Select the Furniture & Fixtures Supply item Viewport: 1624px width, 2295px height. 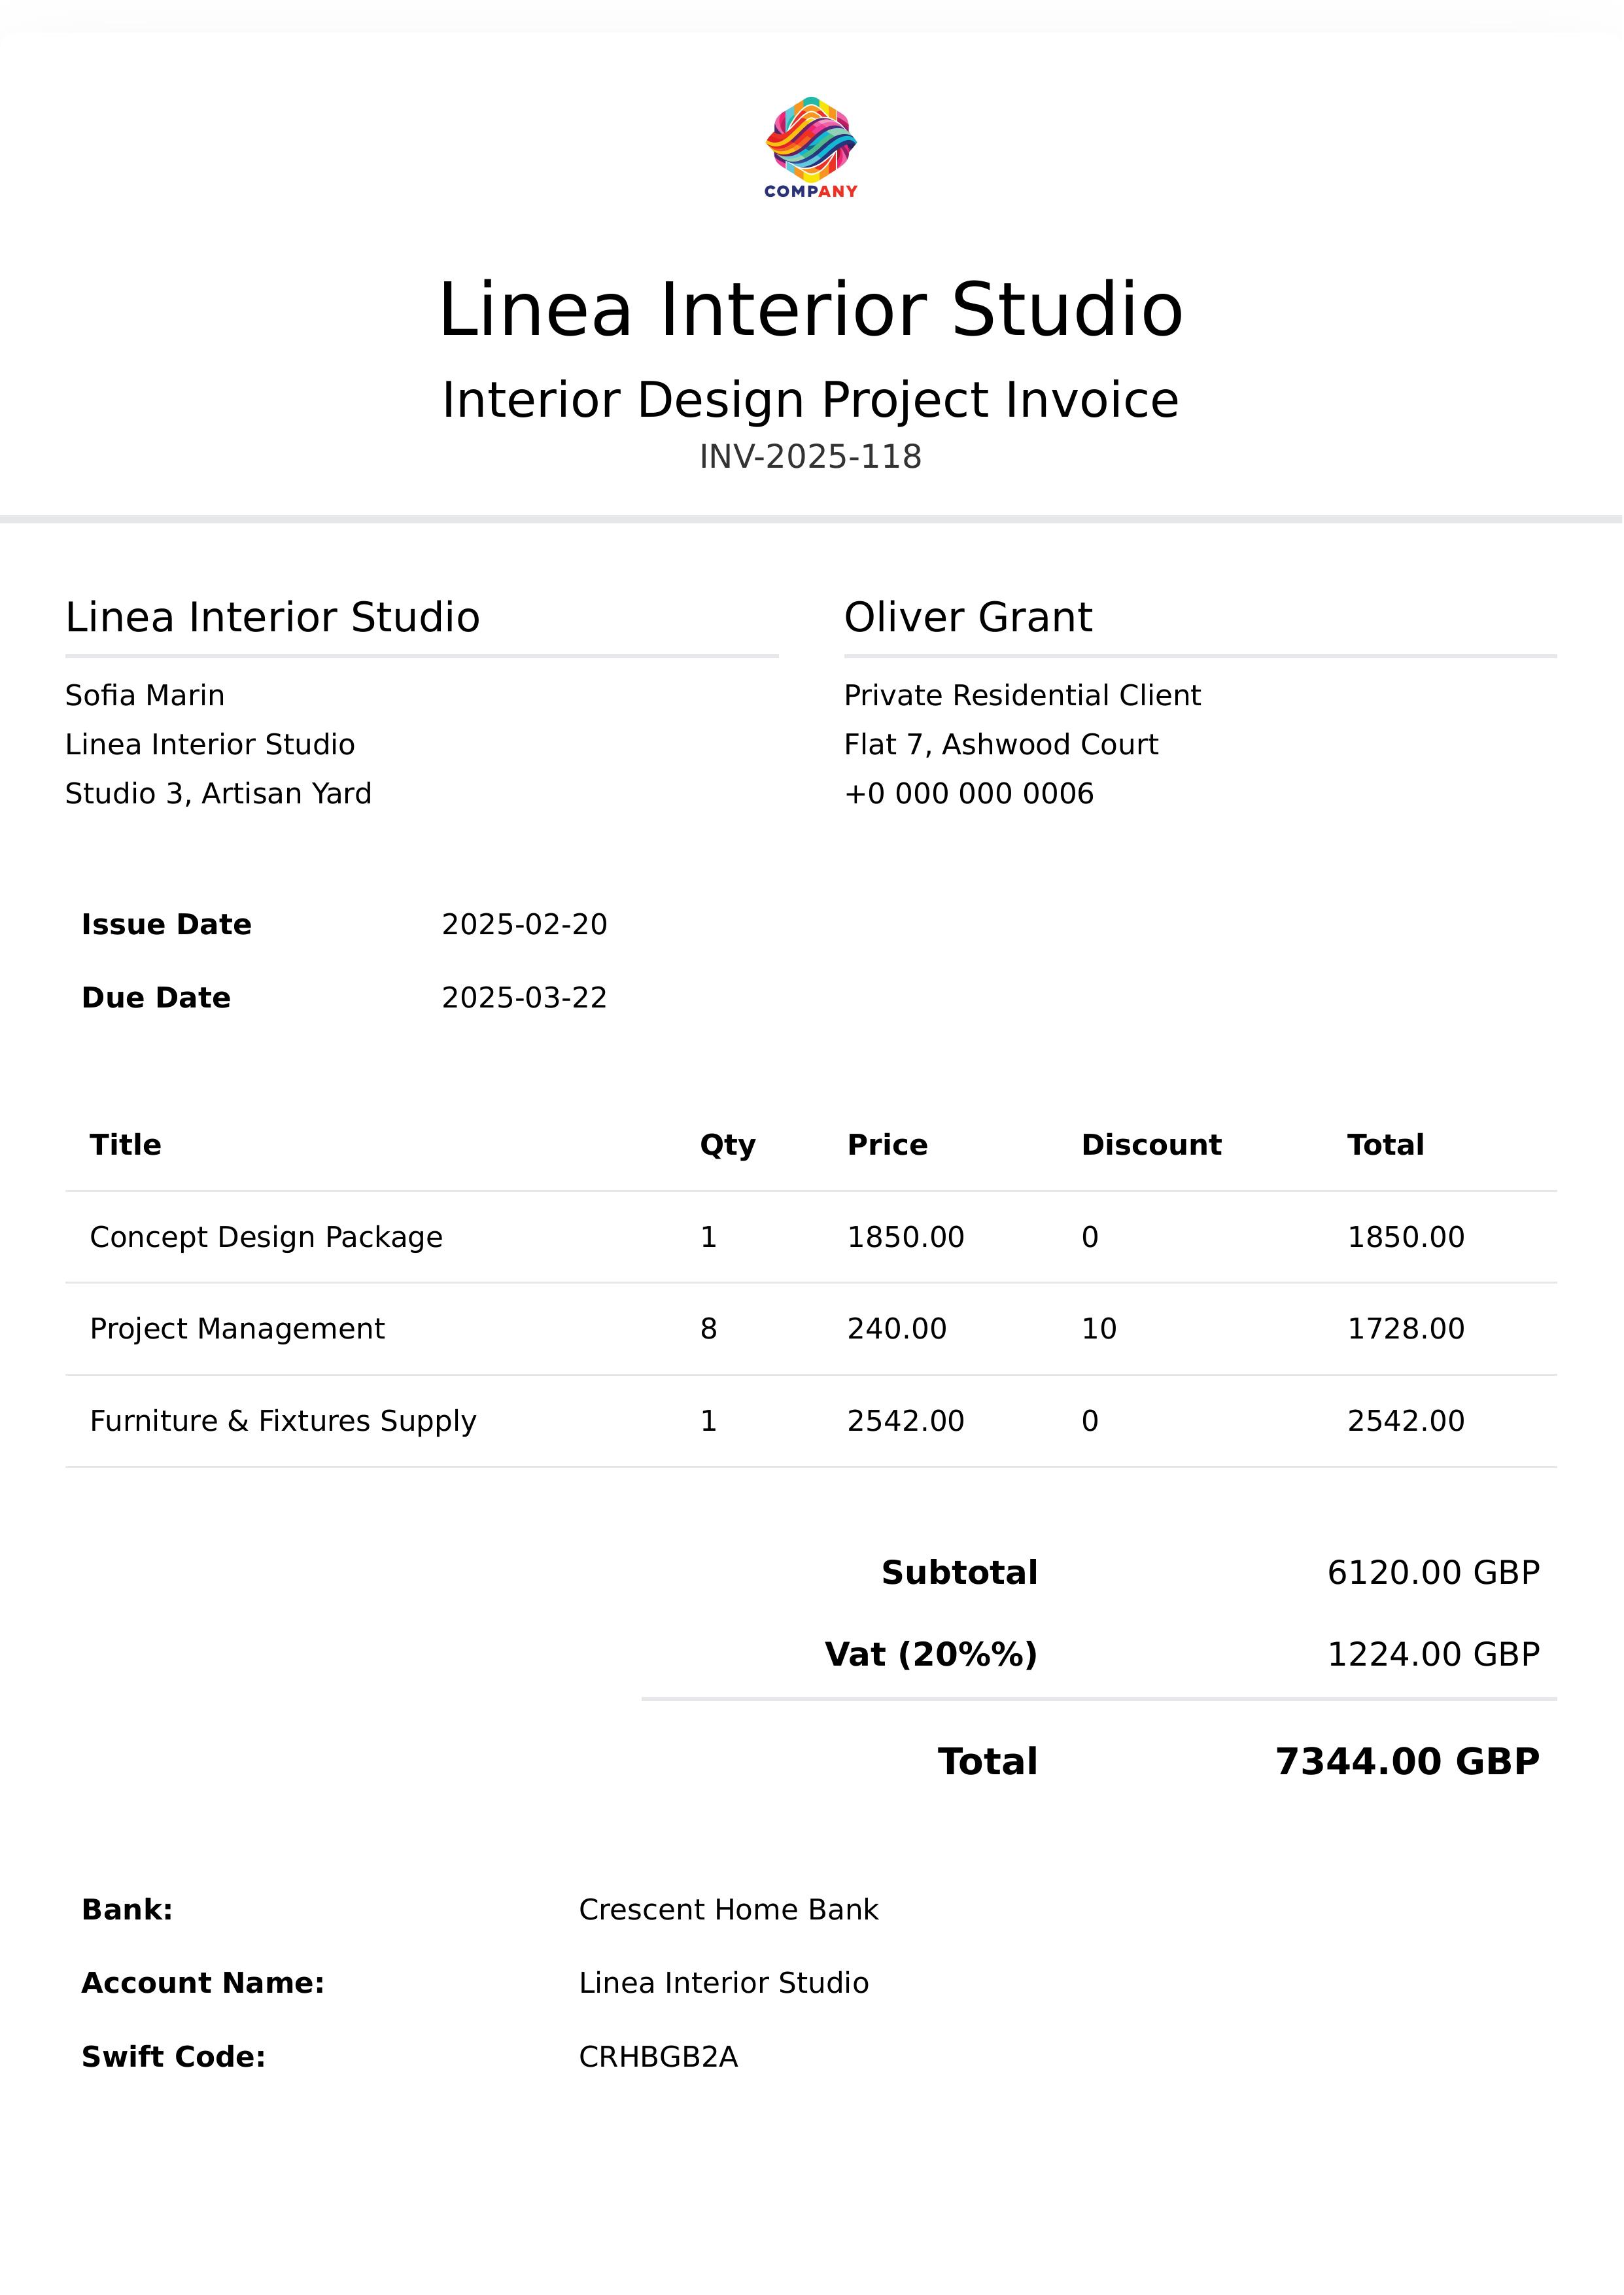click(283, 1420)
